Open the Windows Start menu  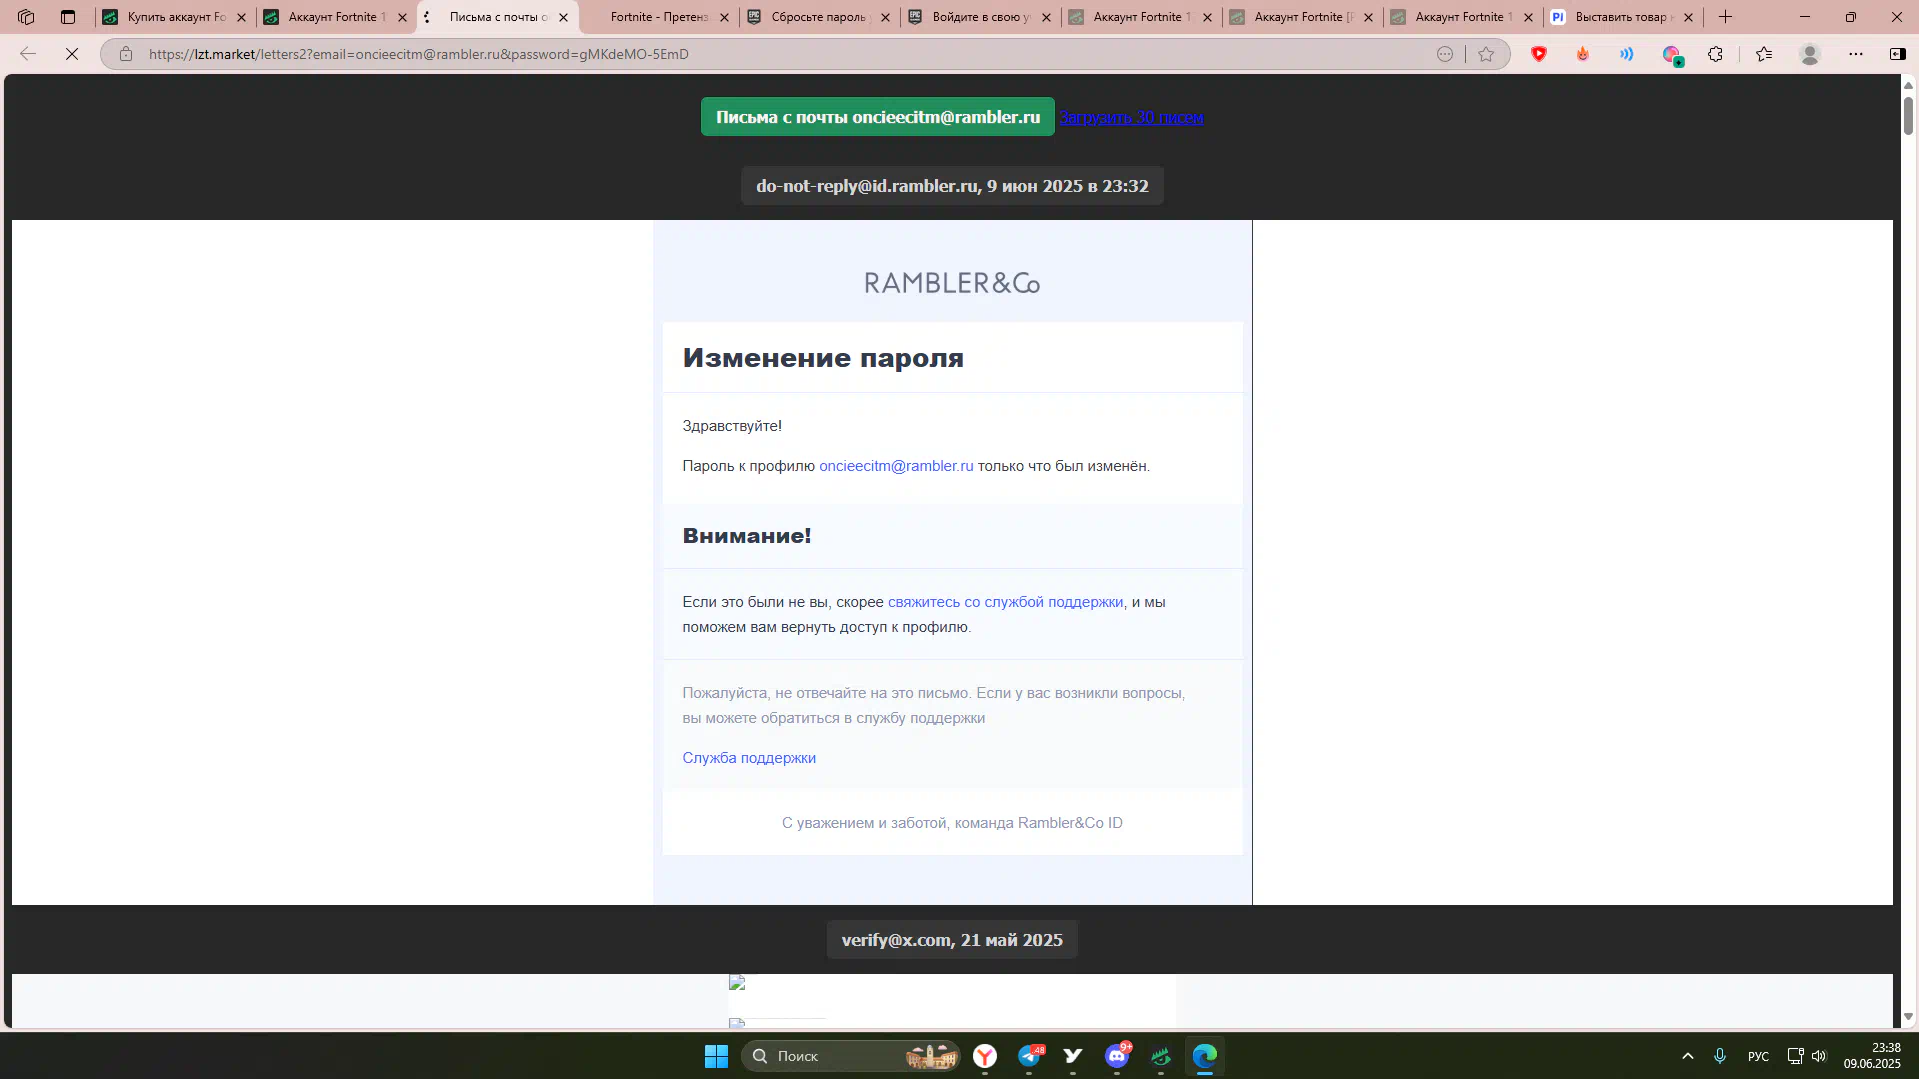pyautogui.click(x=716, y=1056)
